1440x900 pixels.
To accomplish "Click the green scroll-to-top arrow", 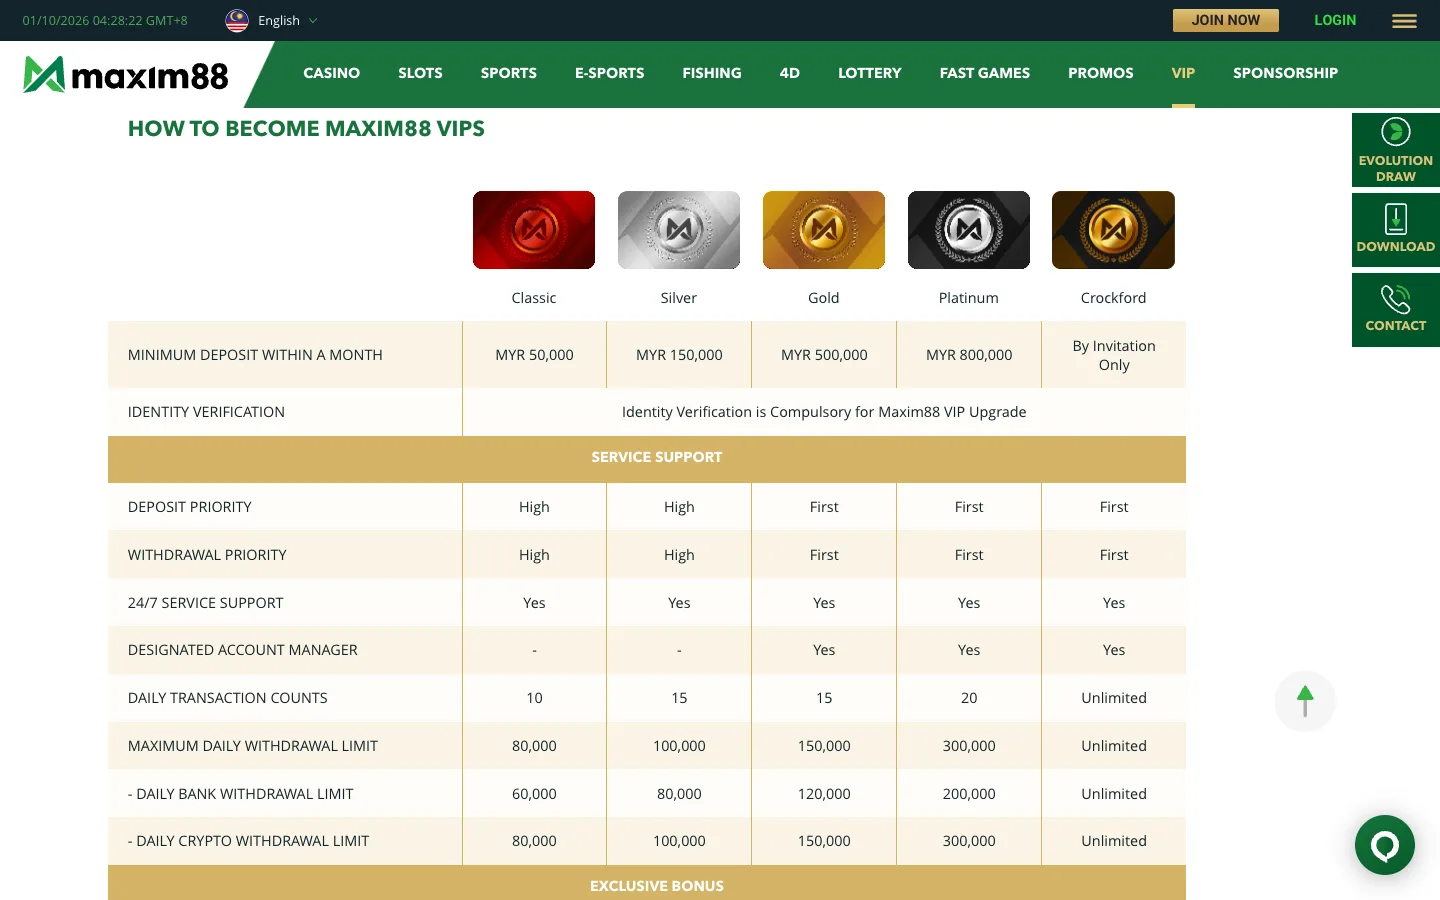I will (1305, 701).
